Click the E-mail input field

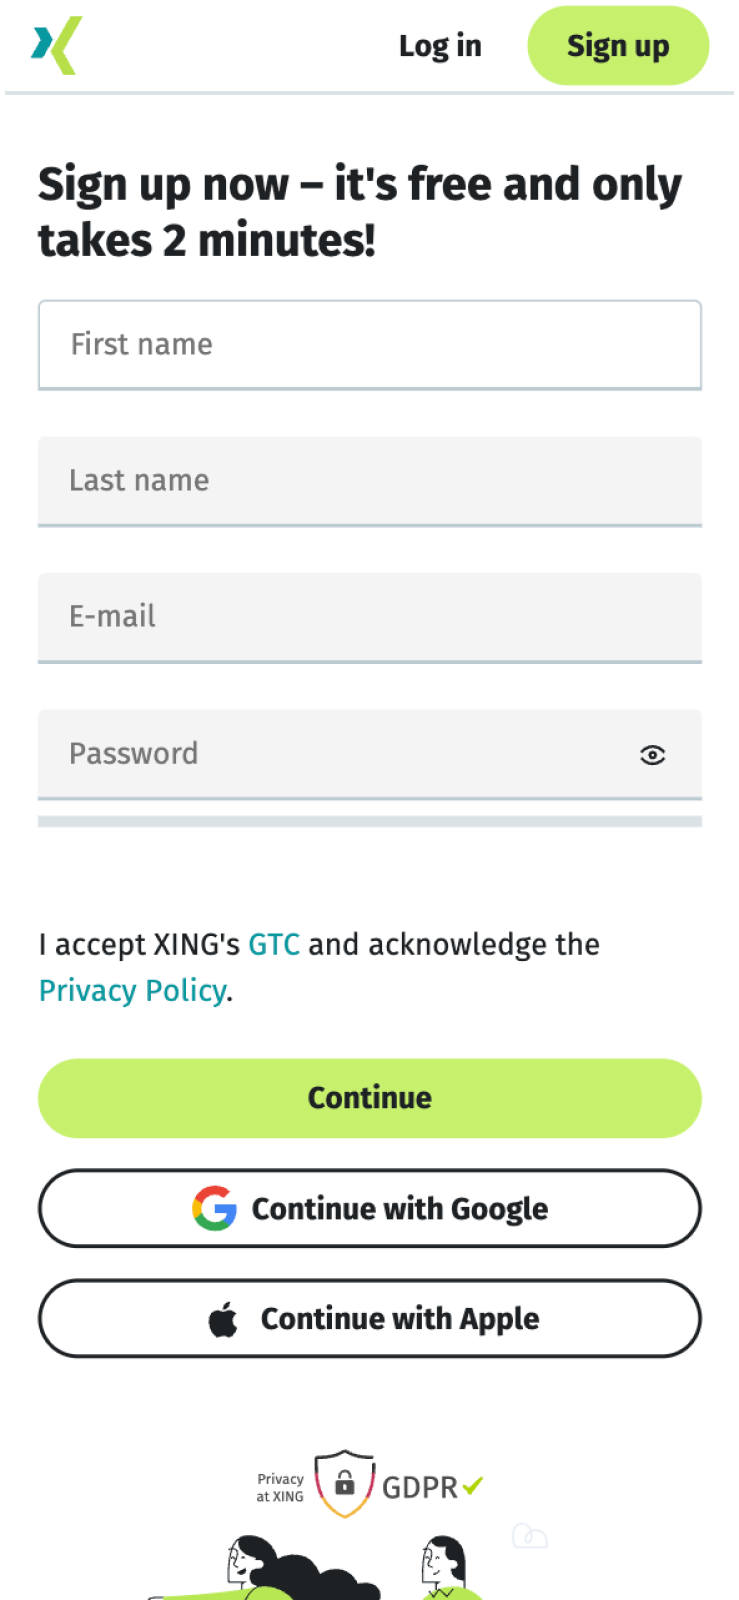370,617
